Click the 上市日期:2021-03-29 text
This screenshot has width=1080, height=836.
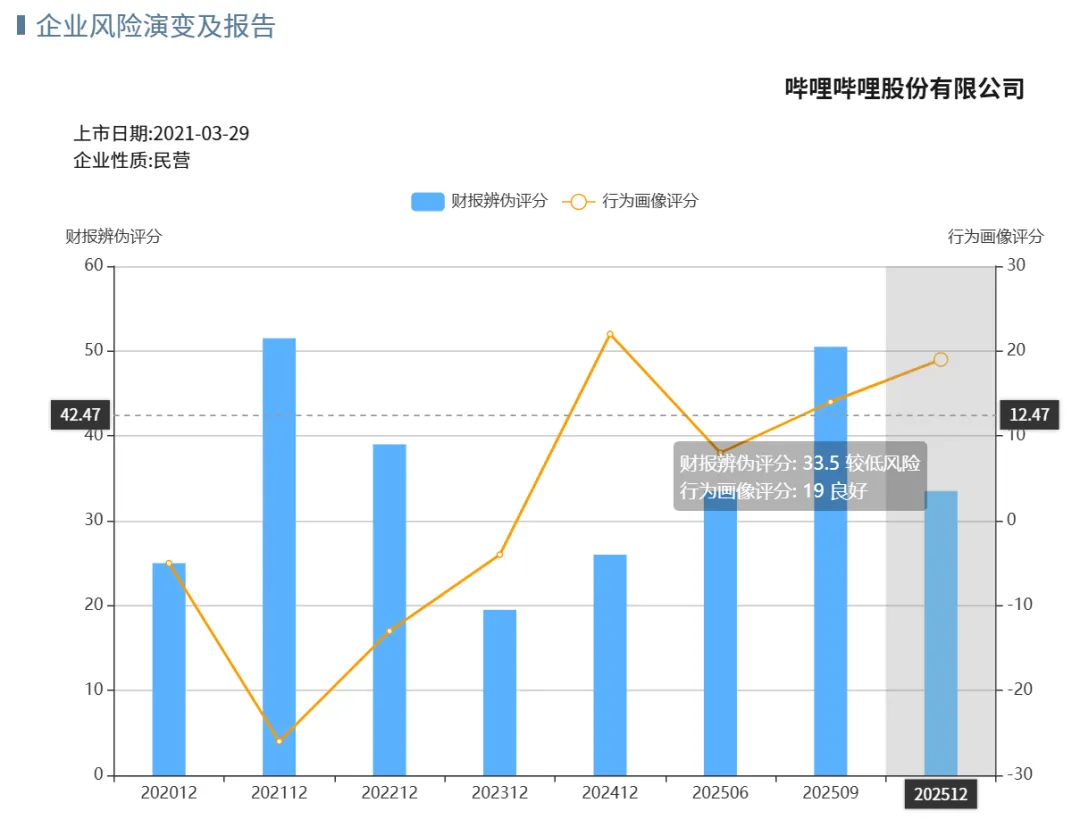(161, 134)
